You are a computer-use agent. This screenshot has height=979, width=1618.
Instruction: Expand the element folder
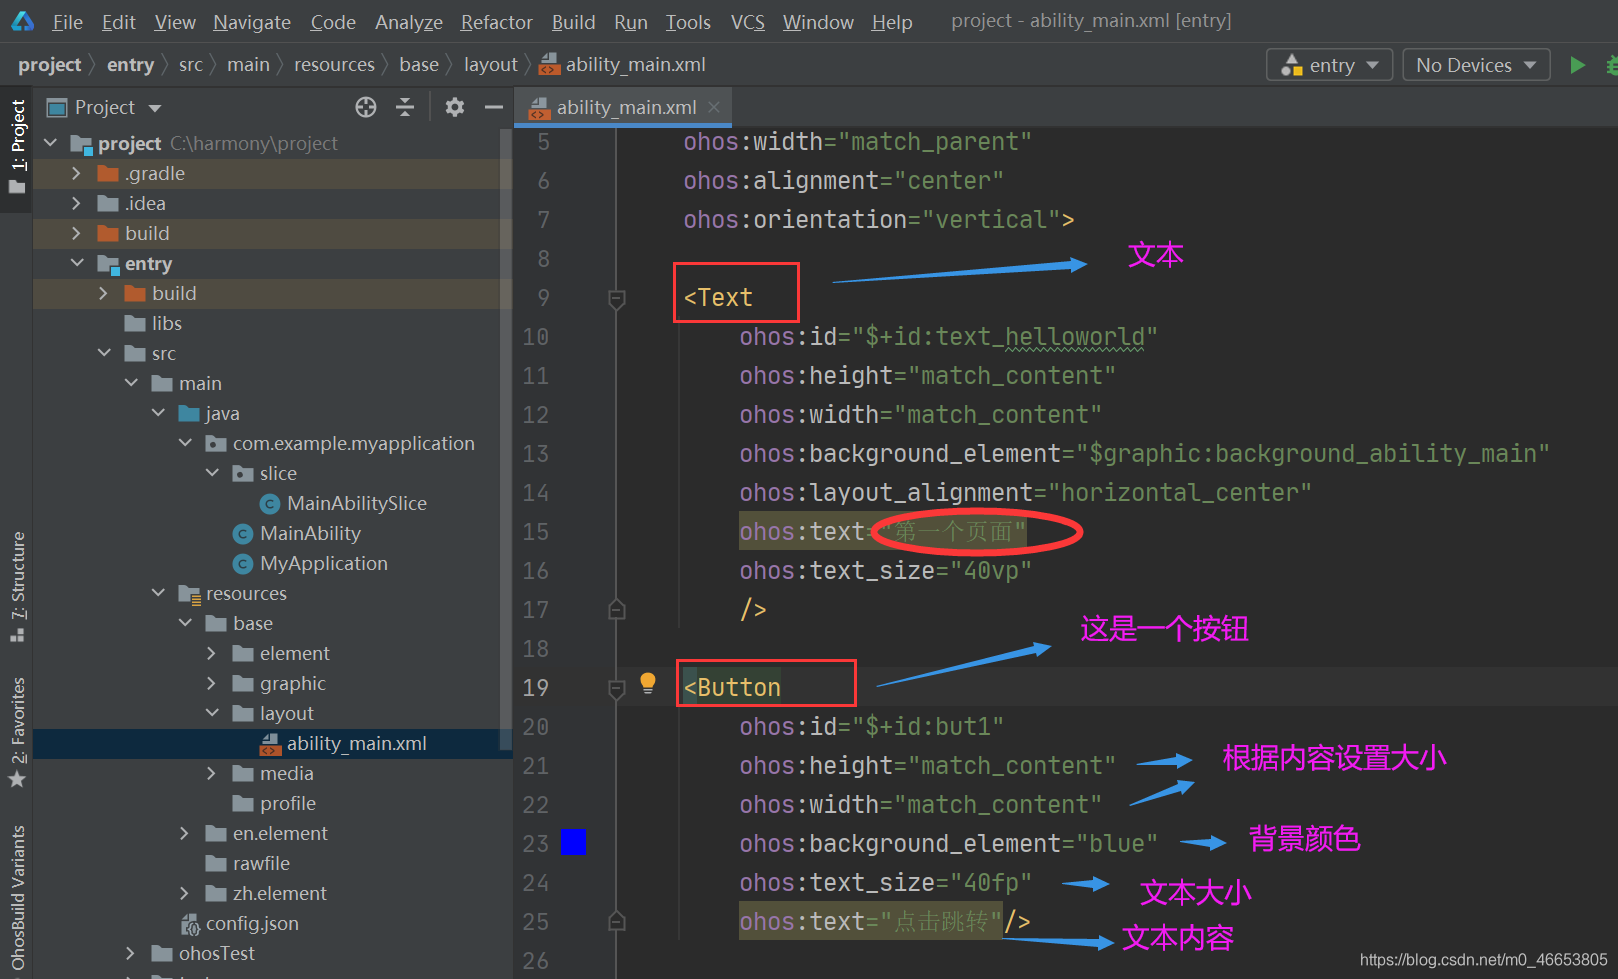click(x=211, y=653)
